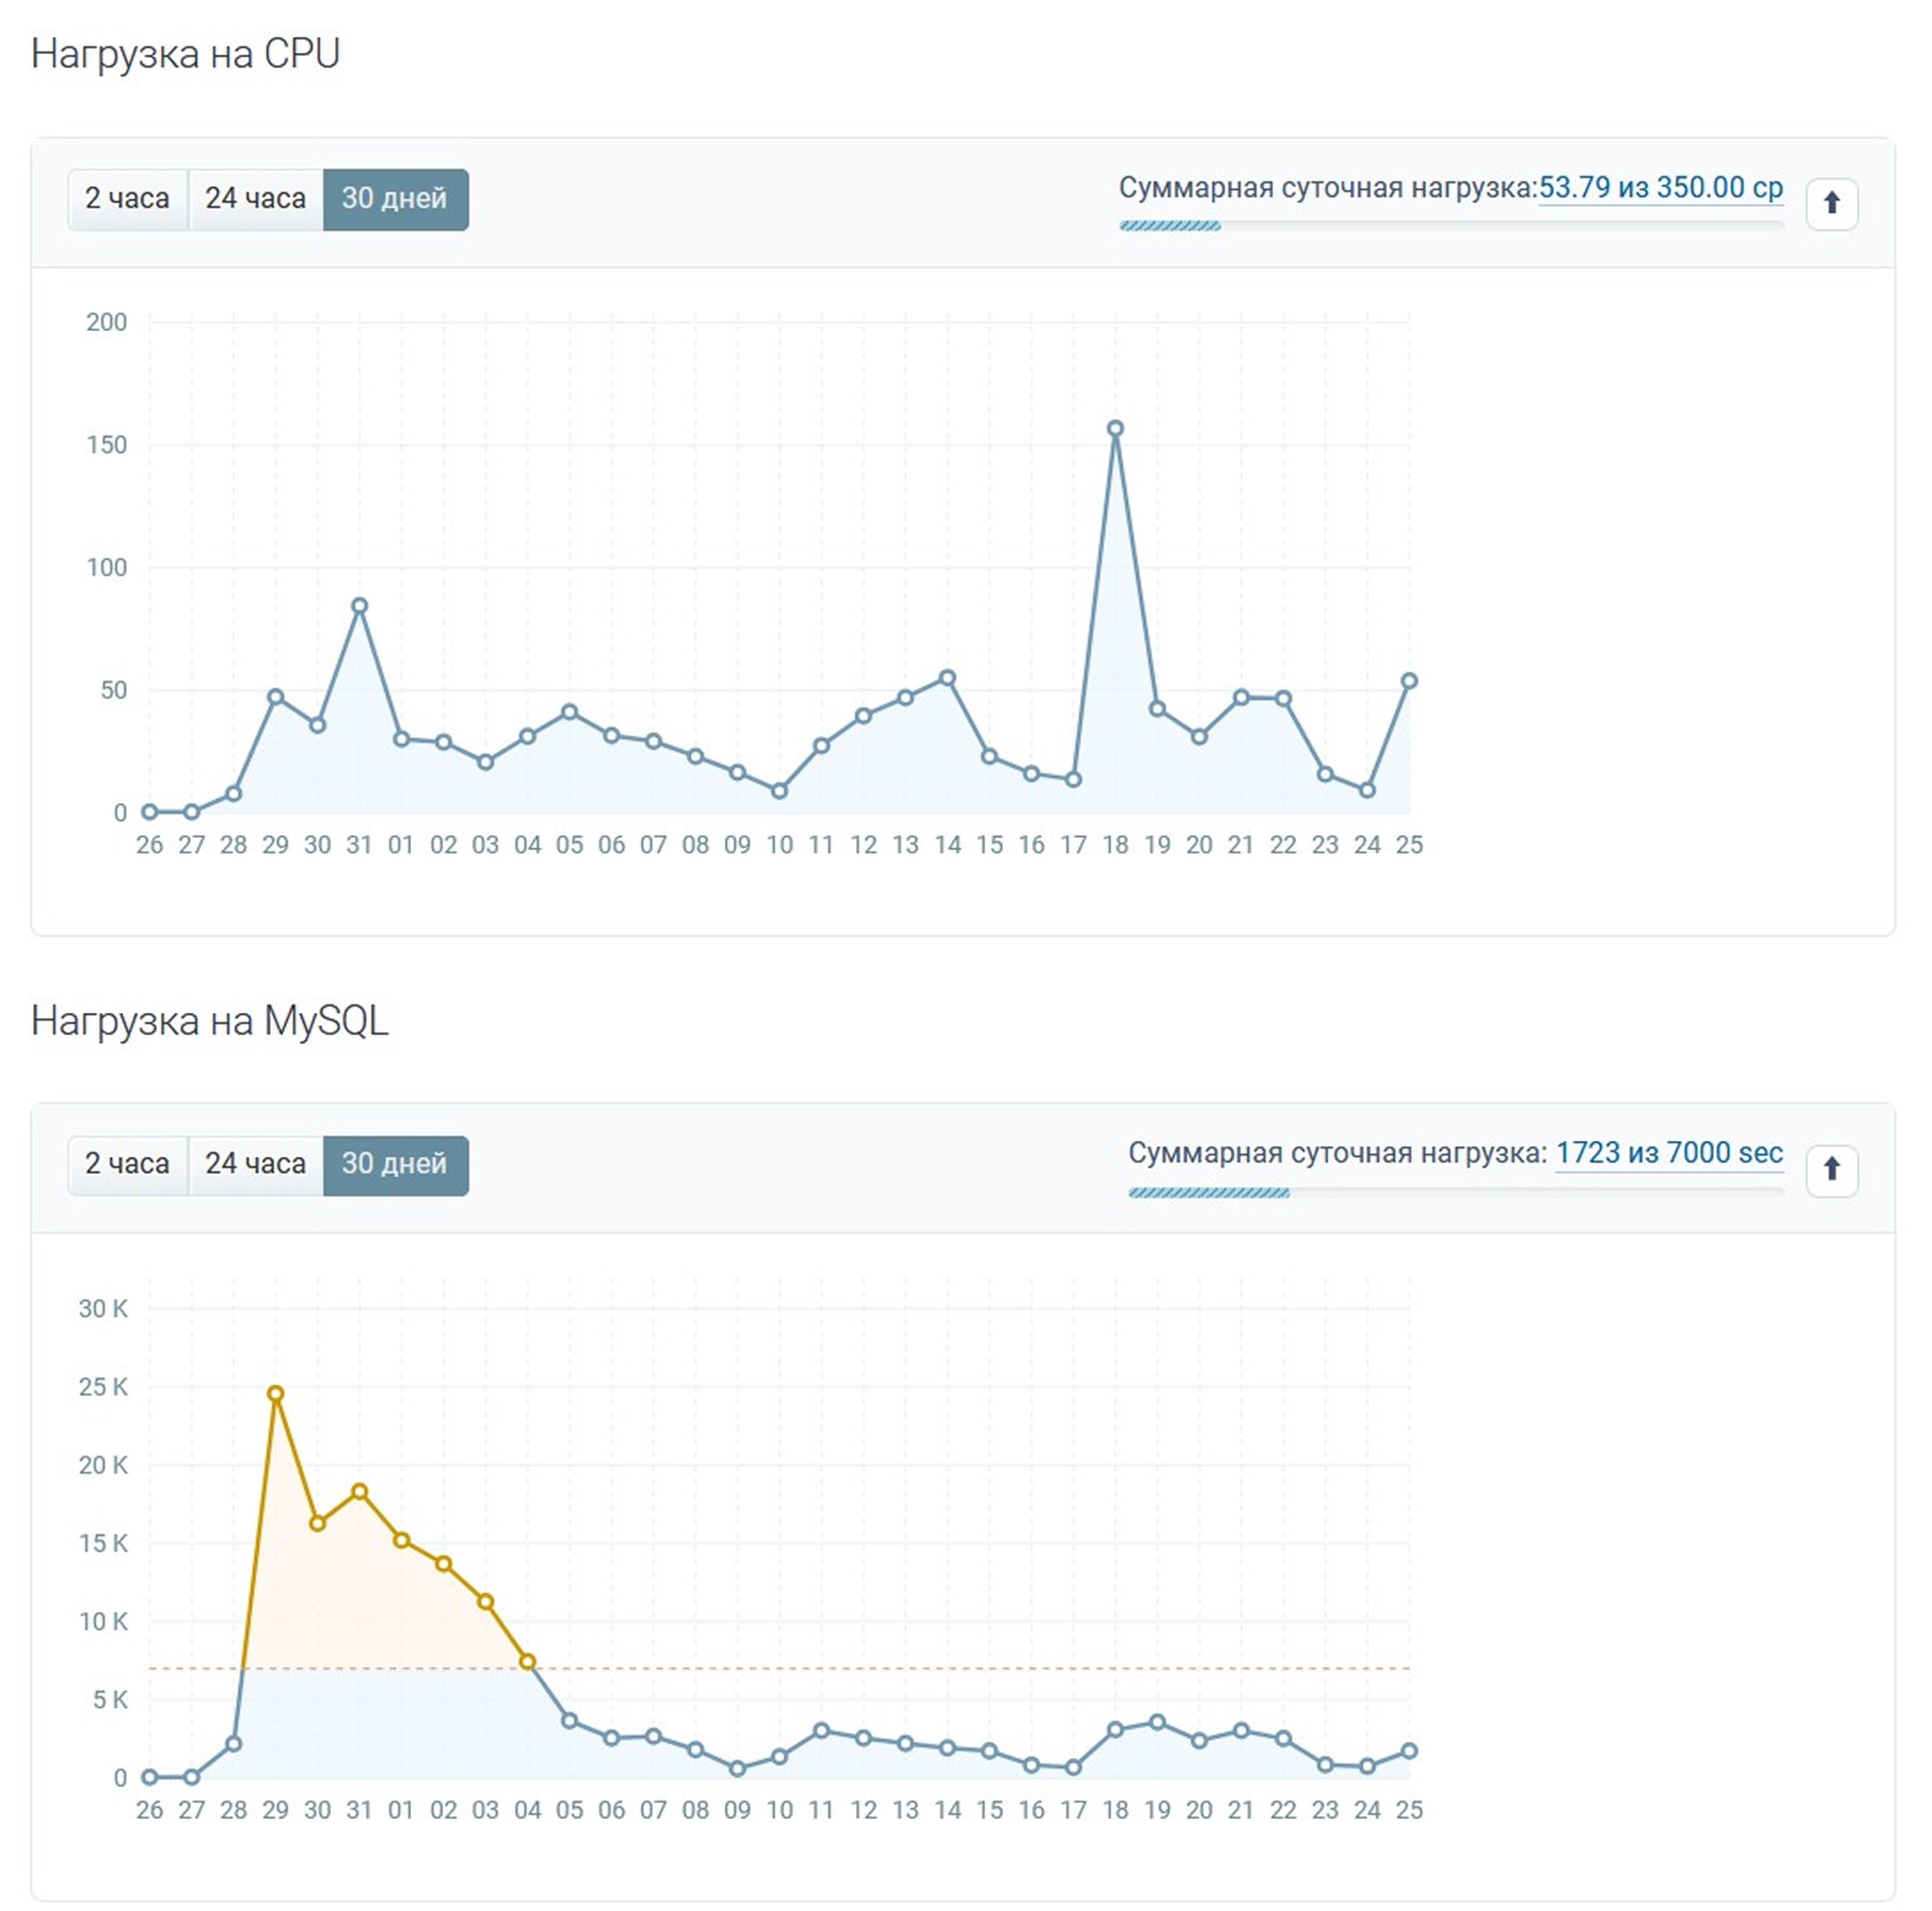Screen dimensions: 1932x1911
Task: Click the CPU data point on day 14
Action: coord(947,678)
